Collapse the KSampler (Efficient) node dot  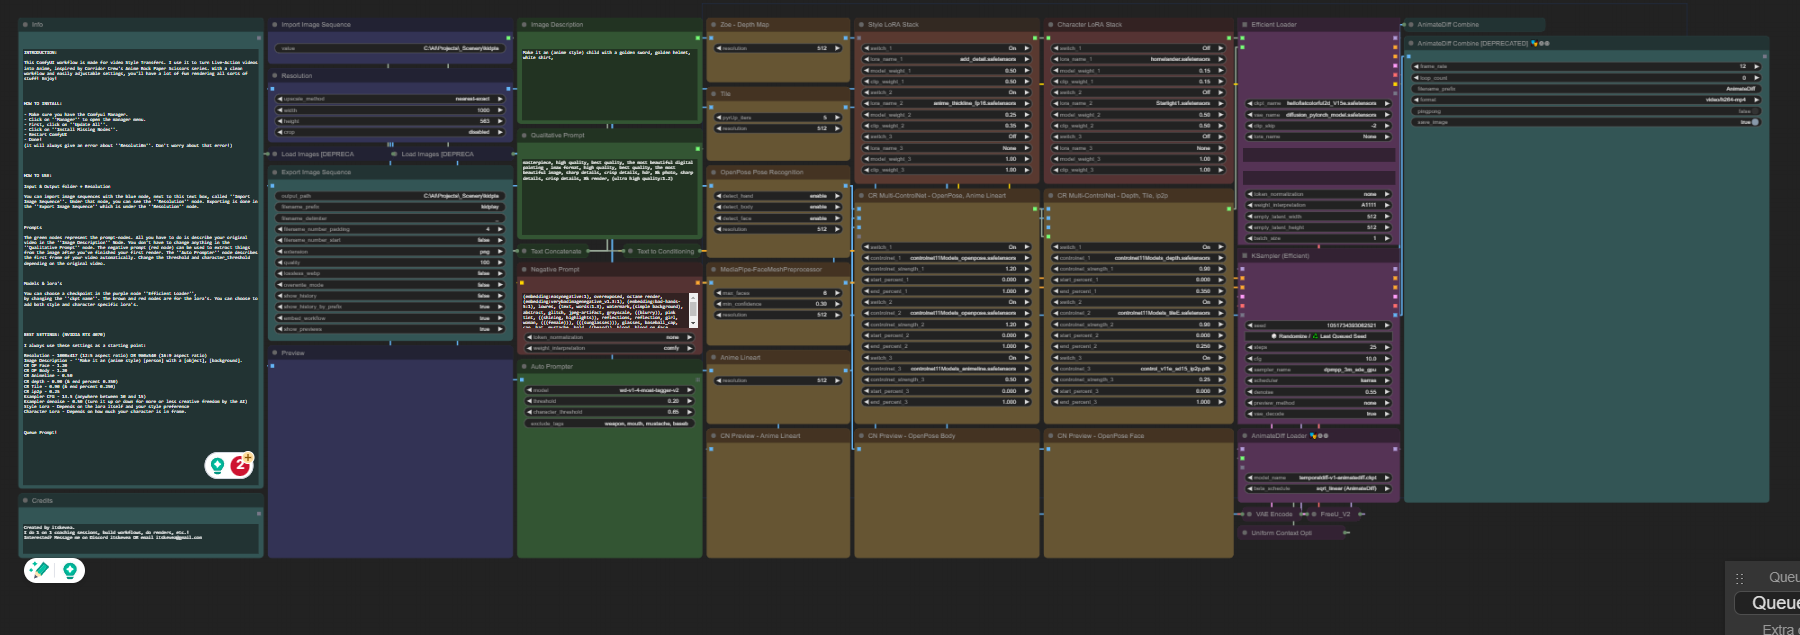1245,256
